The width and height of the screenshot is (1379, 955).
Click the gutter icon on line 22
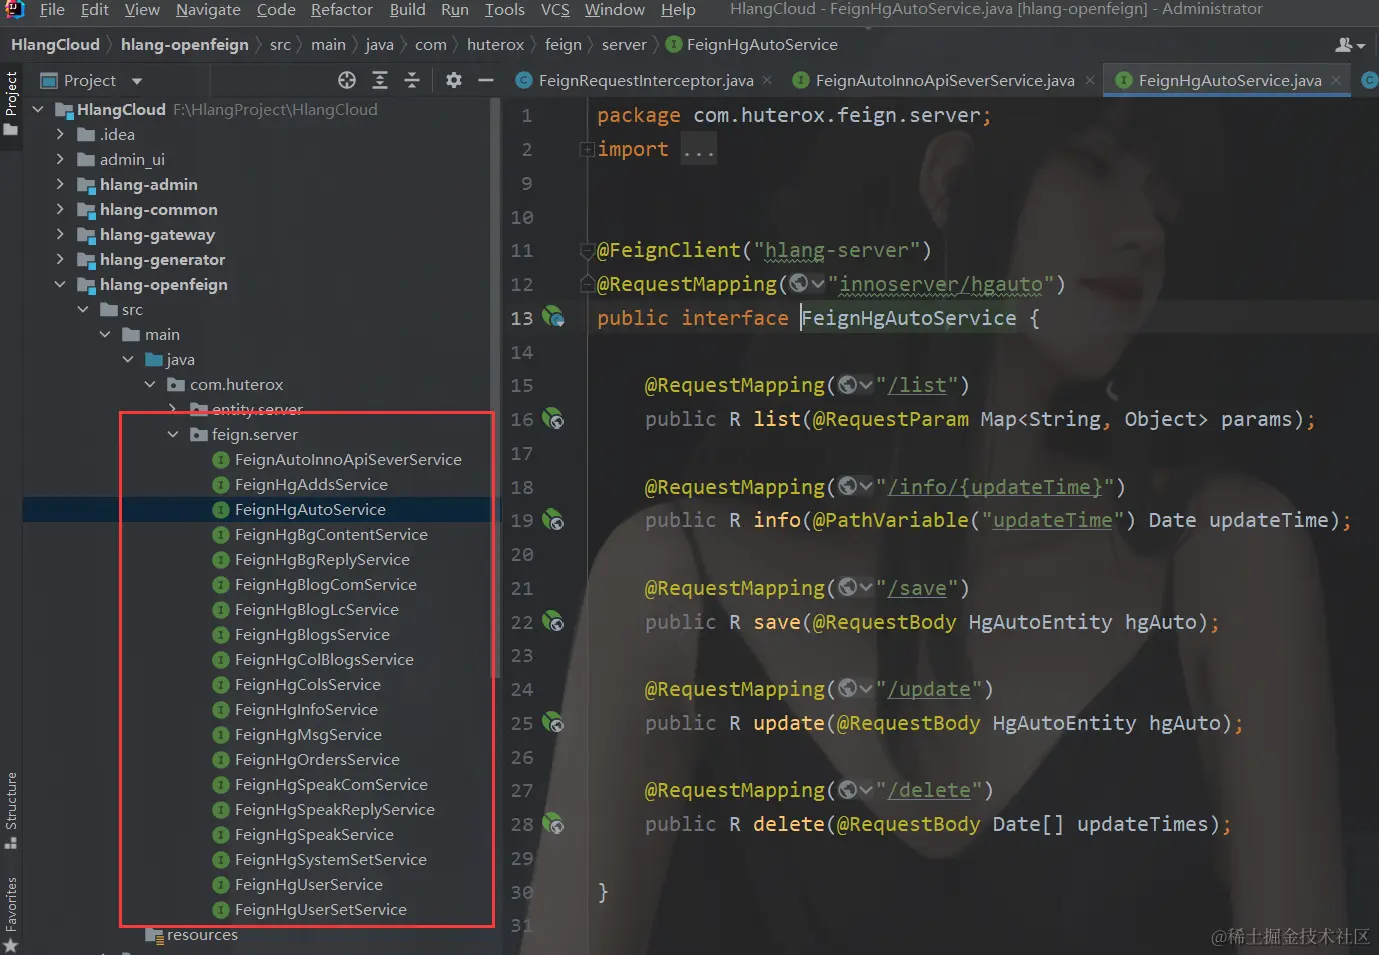coord(553,622)
